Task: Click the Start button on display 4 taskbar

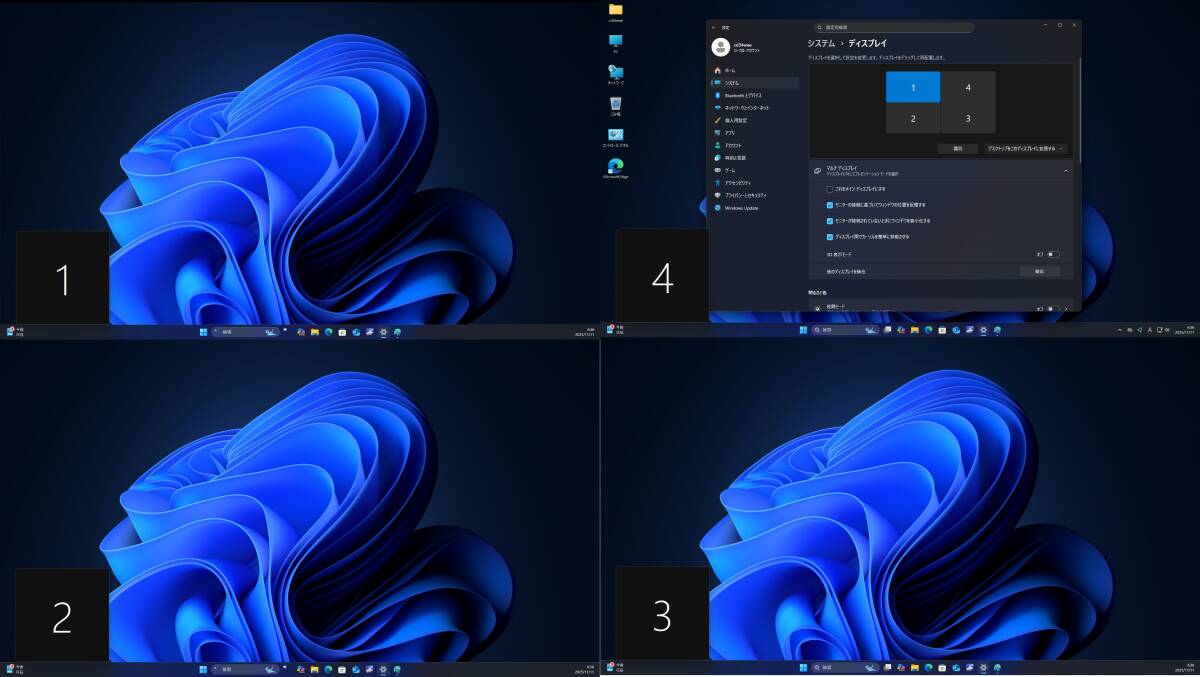Action: (803, 330)
